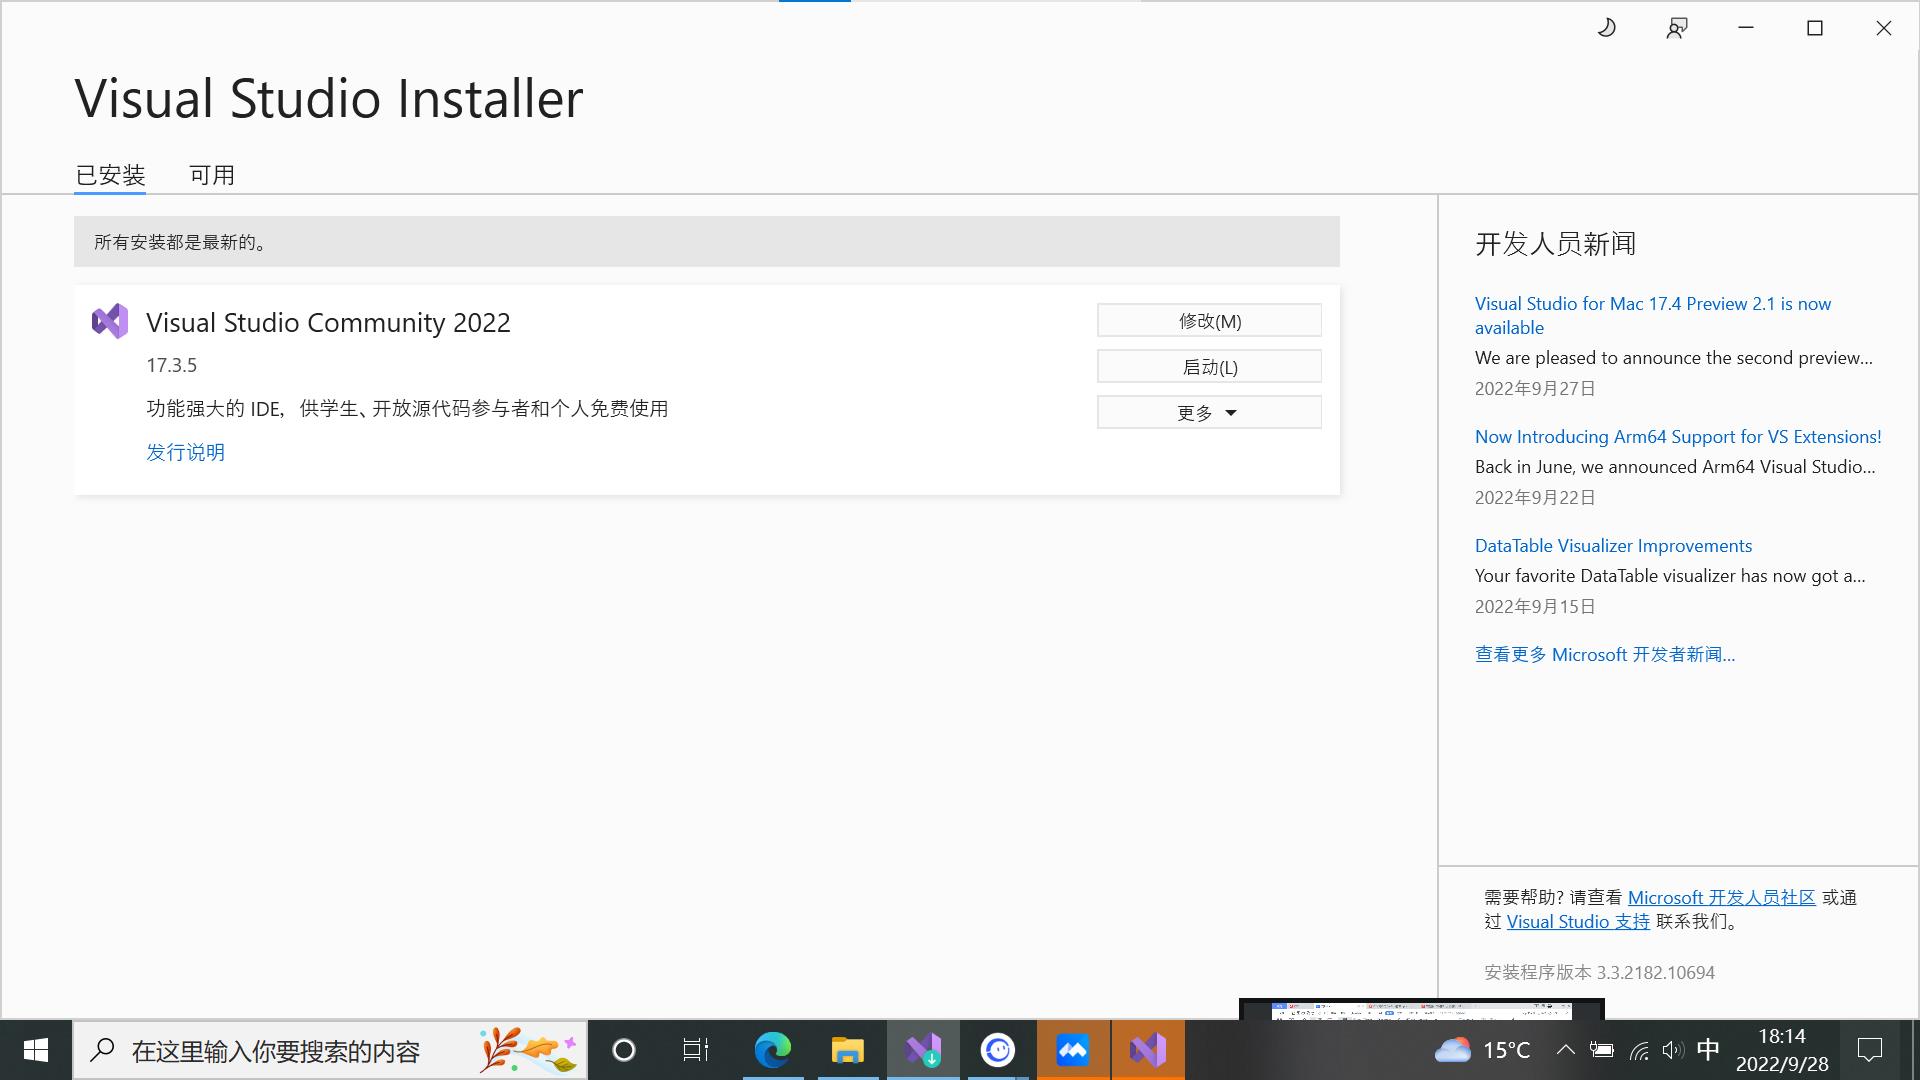Click the date 2022年9月27日
1920x1080 pixels.
click(1535, 388)
